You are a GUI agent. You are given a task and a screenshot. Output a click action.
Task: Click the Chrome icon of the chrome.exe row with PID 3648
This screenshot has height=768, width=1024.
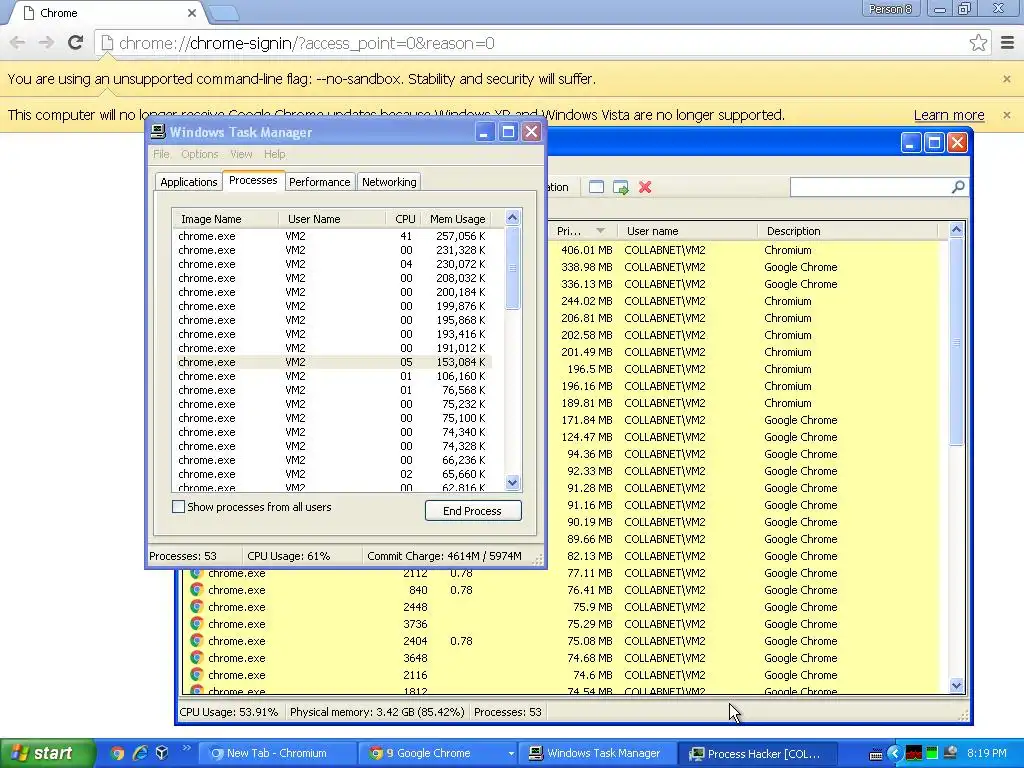point(196,658)
